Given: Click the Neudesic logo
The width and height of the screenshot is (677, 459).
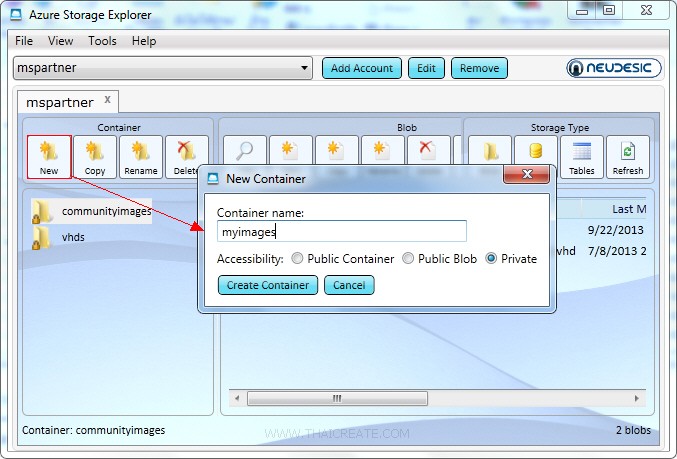Looking at the screenshot, I should coord(614,68).
